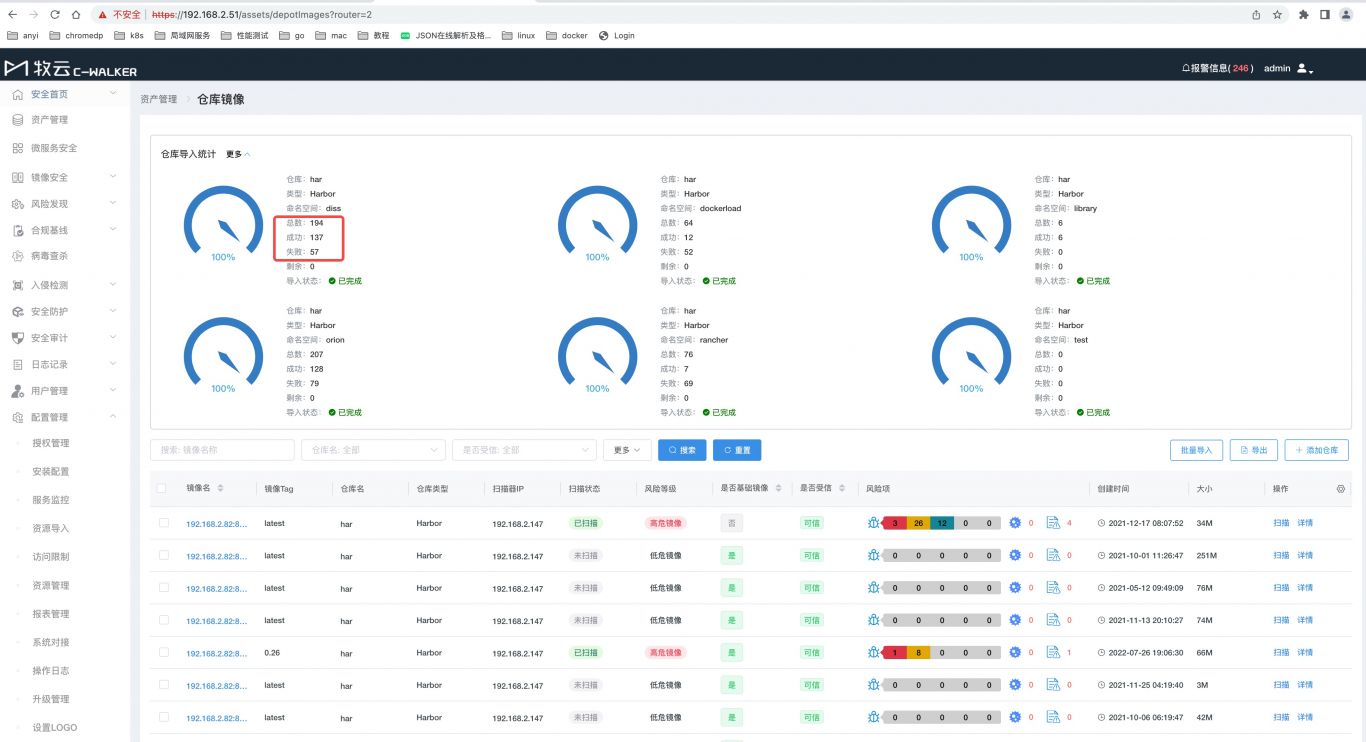
Task: Click the 配置管理 config icon
Action: click(18, 417)
